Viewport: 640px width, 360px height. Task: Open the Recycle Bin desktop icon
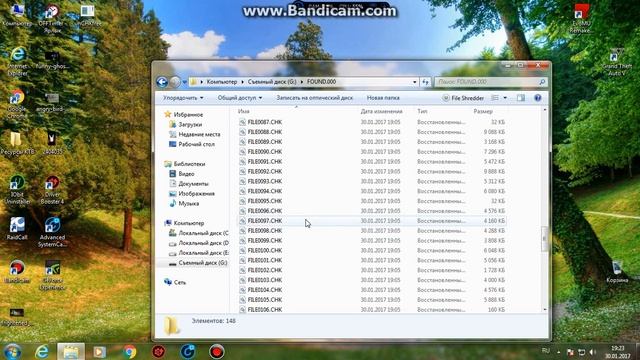617,272
